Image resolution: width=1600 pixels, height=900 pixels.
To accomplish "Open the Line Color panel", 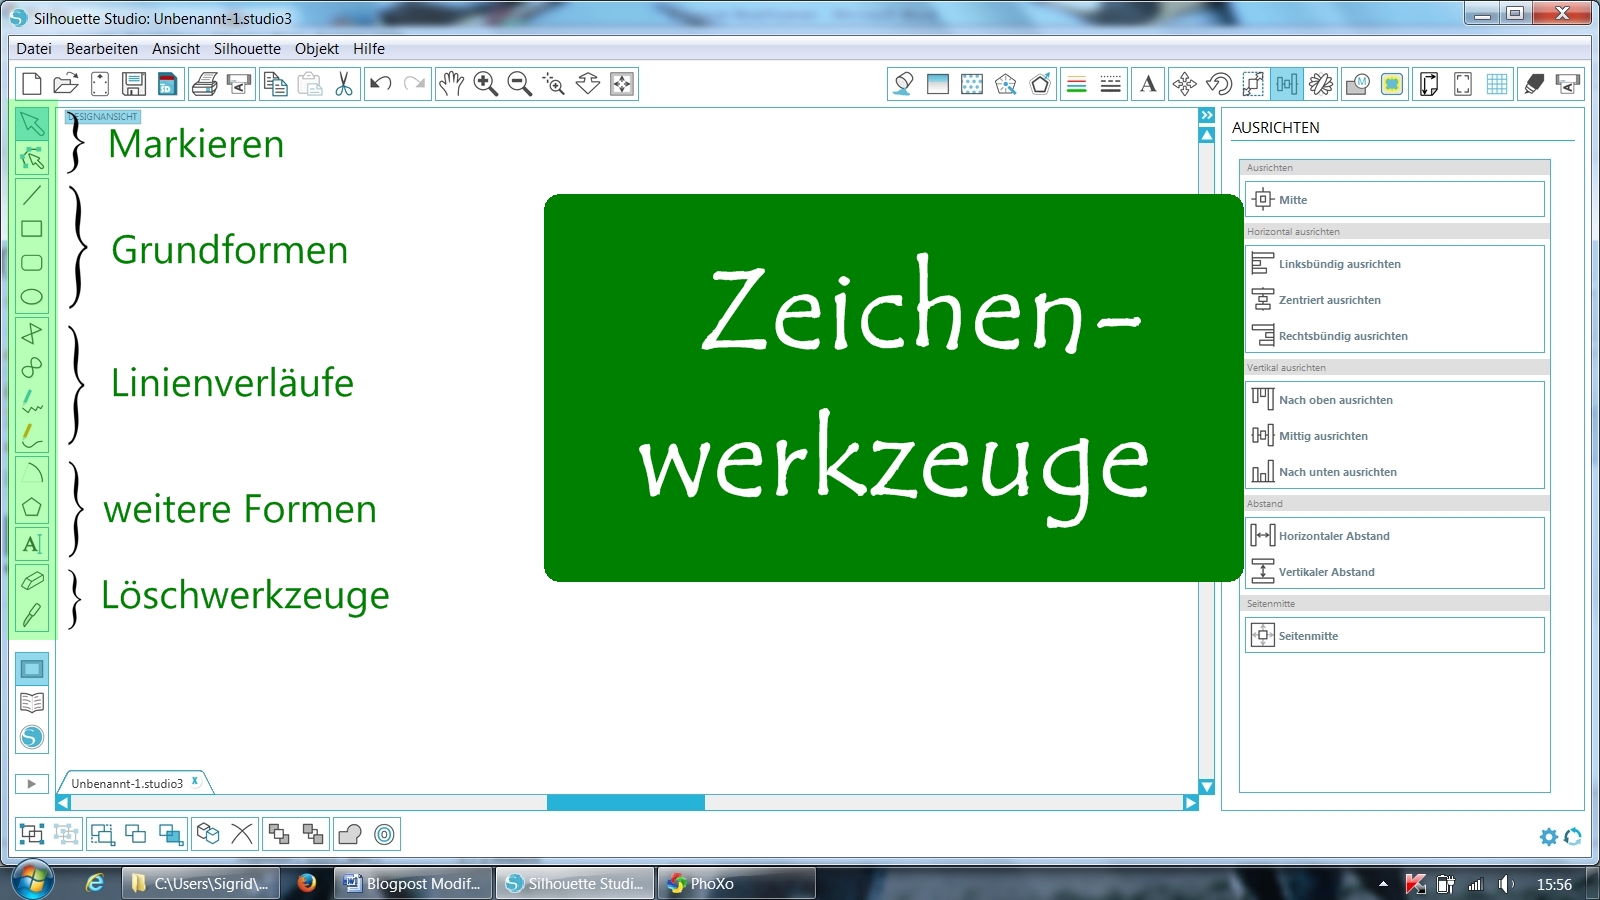I will click(1076, 84).
